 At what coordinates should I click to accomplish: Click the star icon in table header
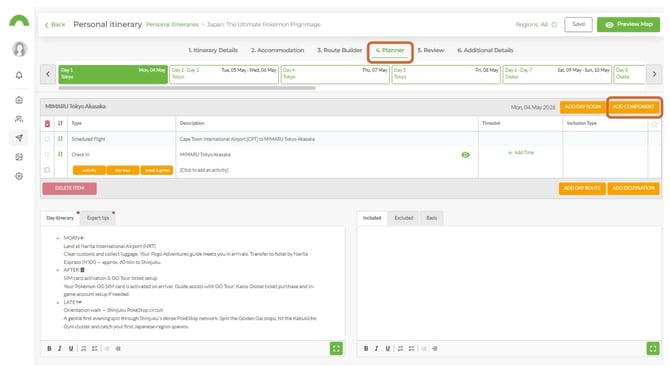point(654,124)
